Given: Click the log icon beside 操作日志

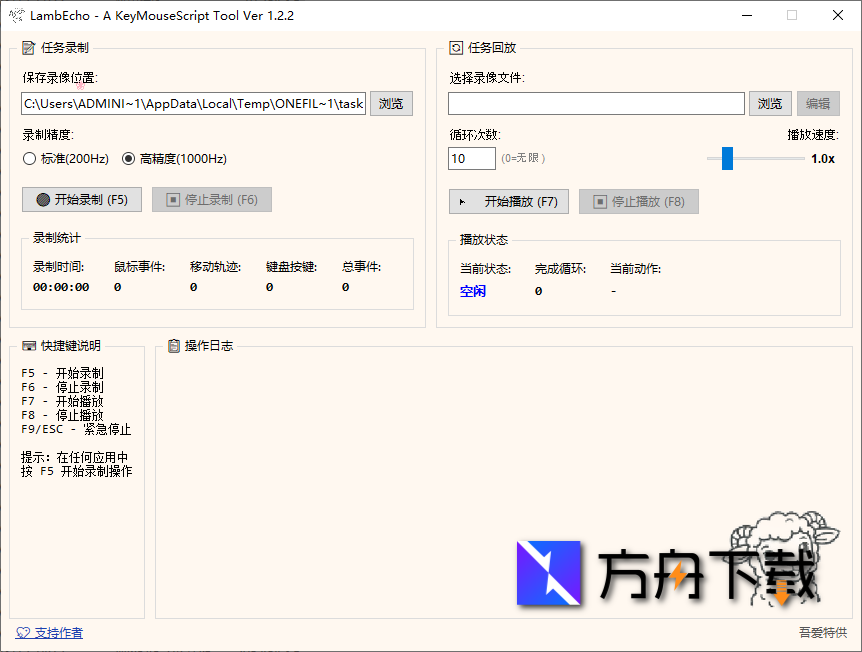Looking at the screenshot, I should pyautogui.click(x=173, y=344).
